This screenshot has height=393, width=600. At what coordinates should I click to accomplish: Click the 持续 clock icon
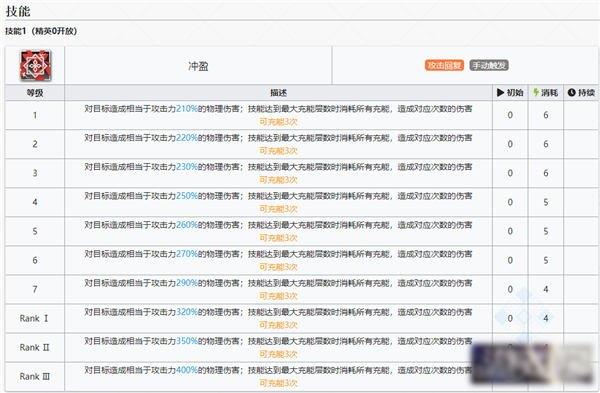572,93
